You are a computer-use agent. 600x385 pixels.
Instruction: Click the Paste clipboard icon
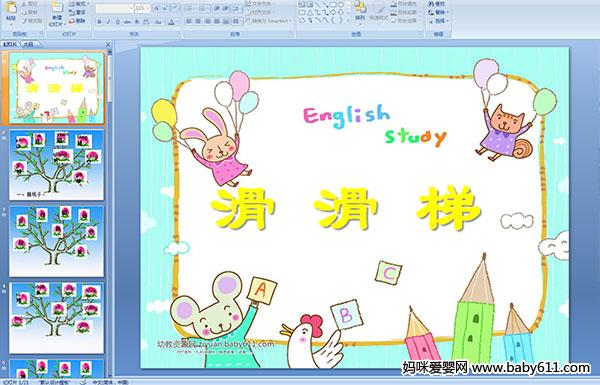(11, 7)
